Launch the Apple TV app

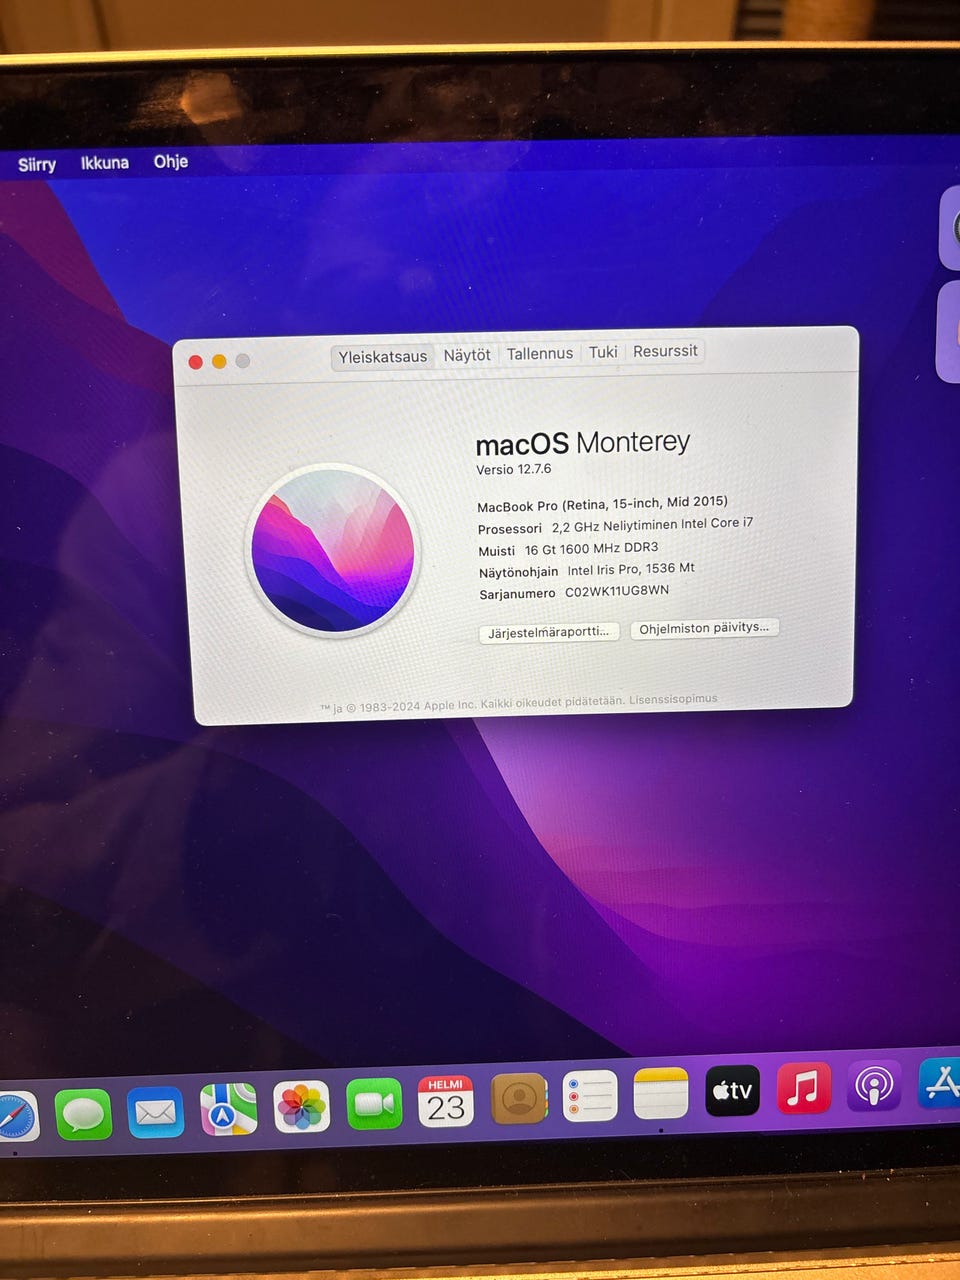click(x=733, y=1090)
